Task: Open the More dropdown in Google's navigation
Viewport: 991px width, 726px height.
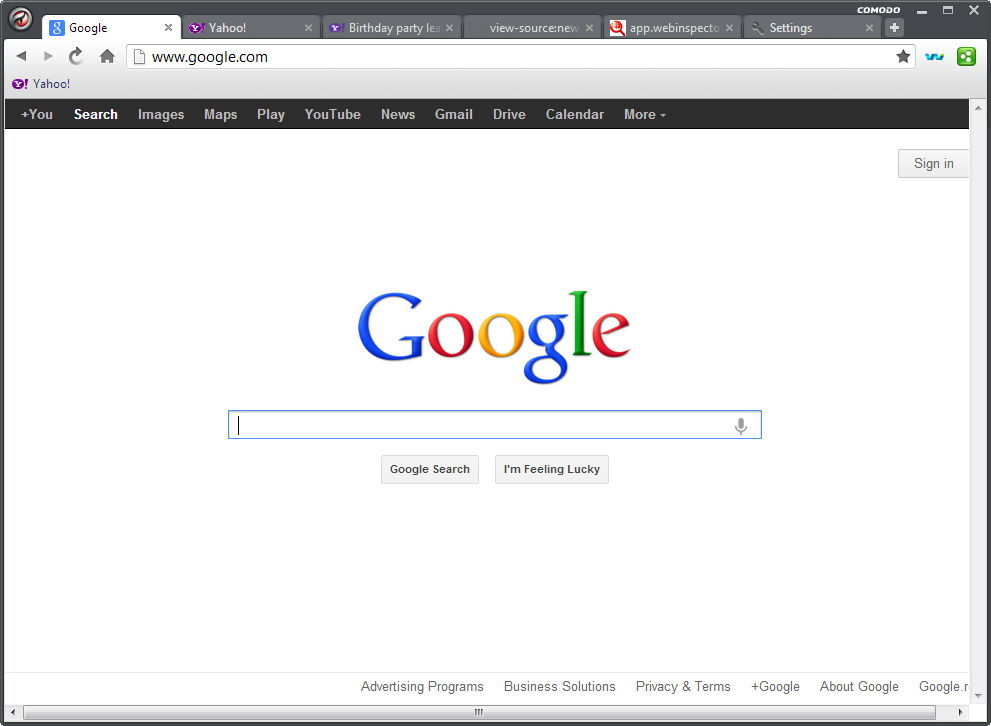Action: 643,114
